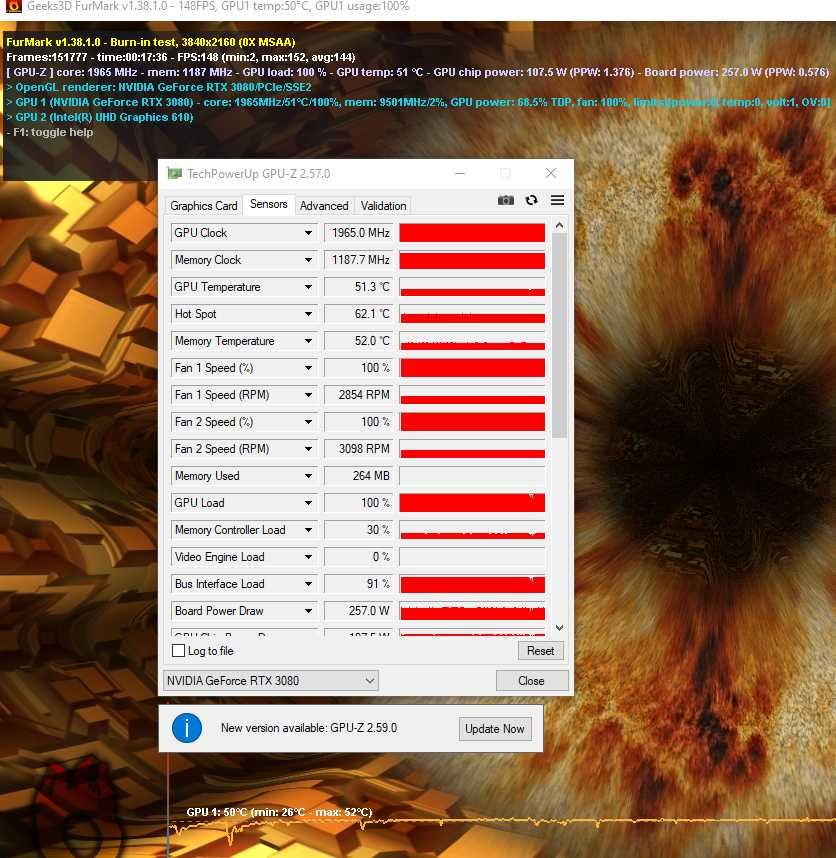This screenshot has height=858, width=836.
Task: Click the 264 MB Memory Used value
Action: pos(358,476)
